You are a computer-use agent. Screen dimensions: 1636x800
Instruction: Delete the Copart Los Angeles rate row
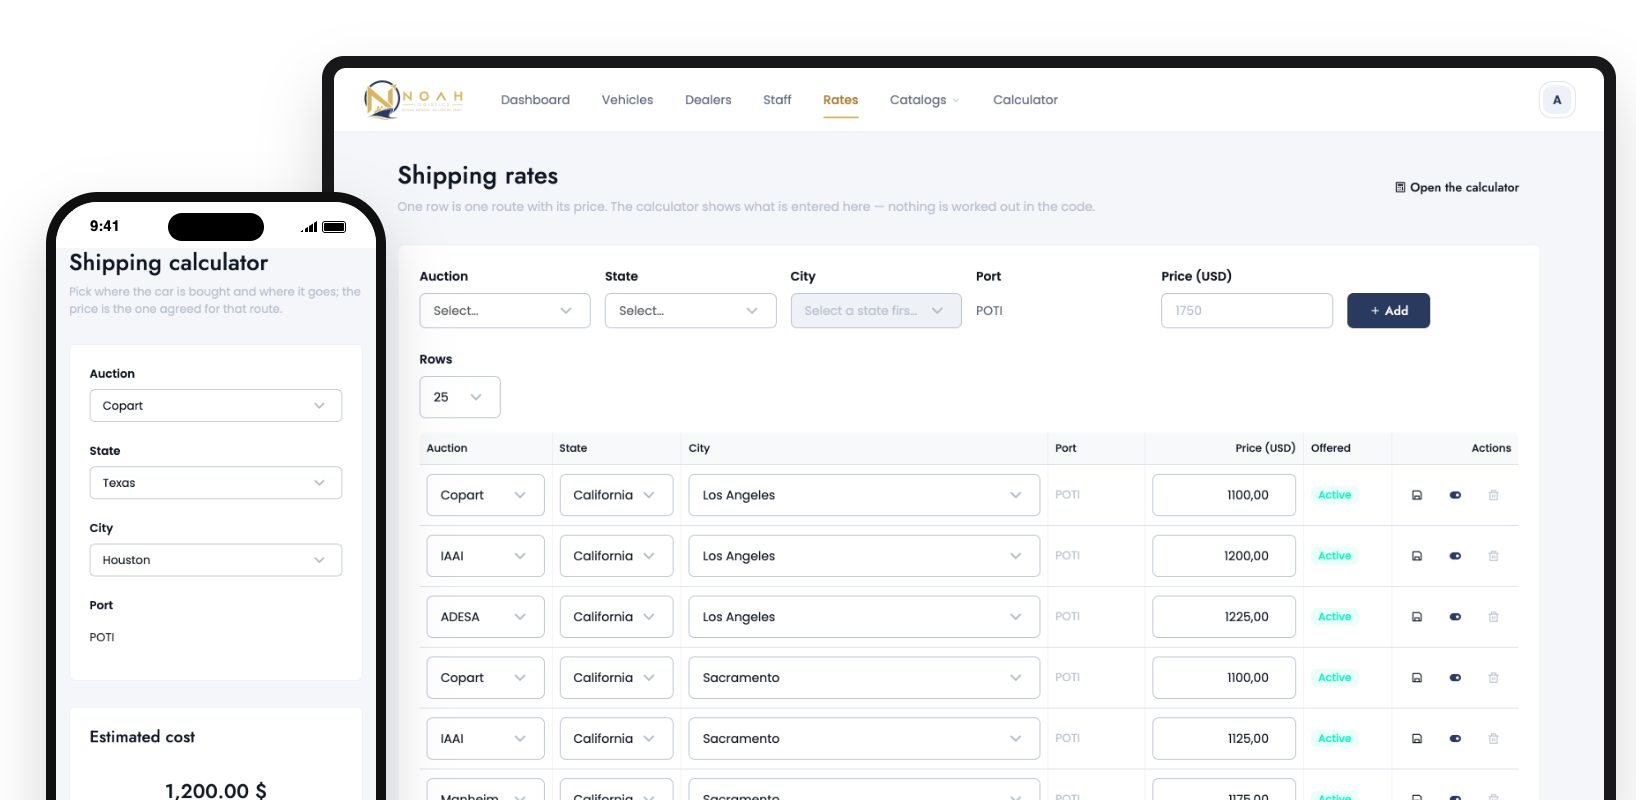click(1494, 495)
